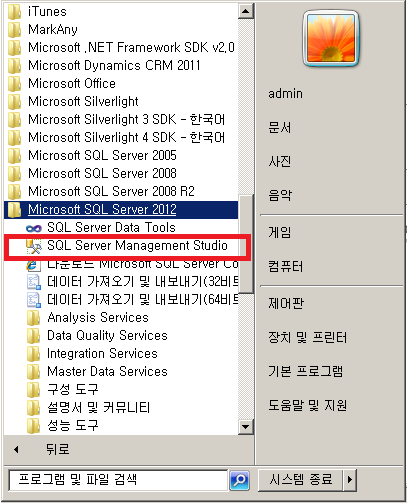Open the iTunes folder icon
Image resolution: width=407 pixels, height=504 pixels.
tap(14, 12)
